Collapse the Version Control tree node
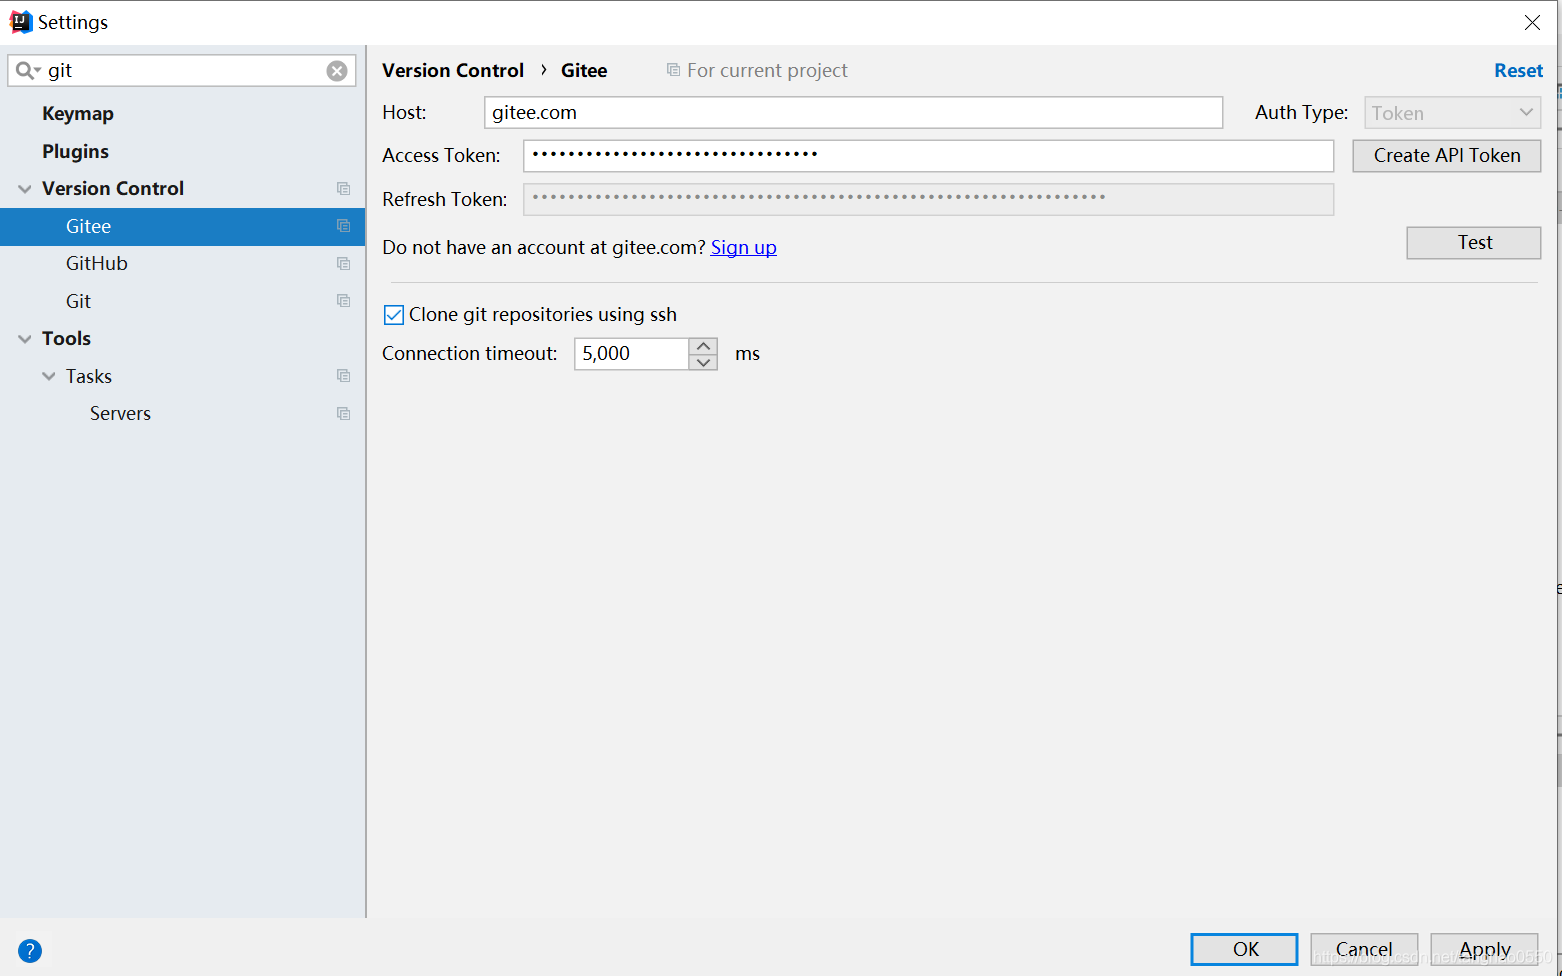The width and height of the screenshot is (1562, 976). pos(25,189)
